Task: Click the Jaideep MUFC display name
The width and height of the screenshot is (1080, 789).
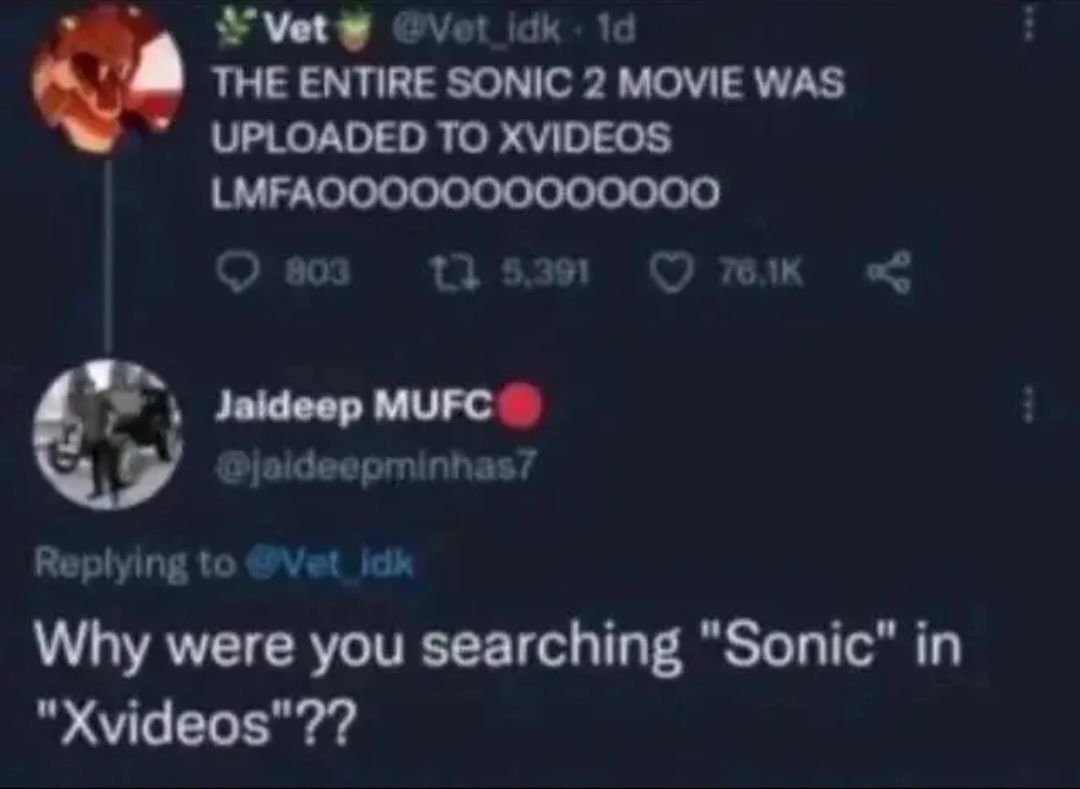Action: [355, 406]
